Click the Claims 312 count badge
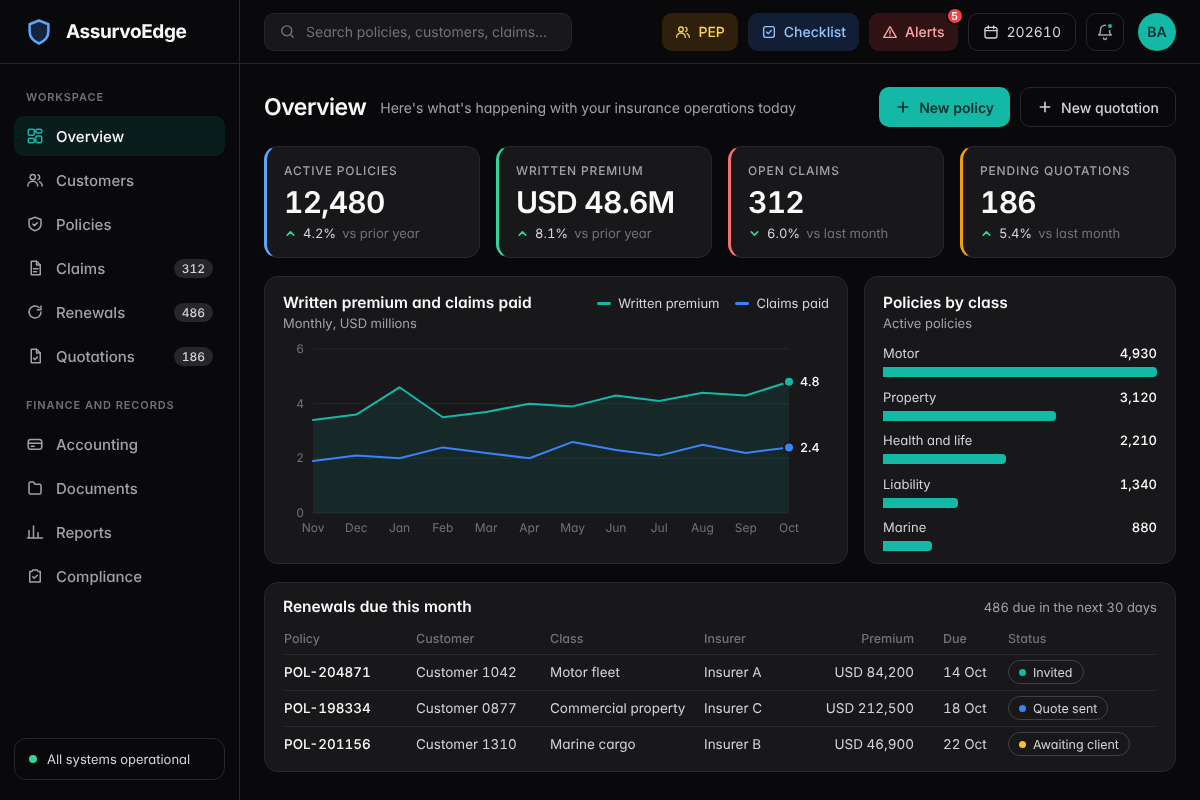1200x800 pixels. tap(193, 268)
